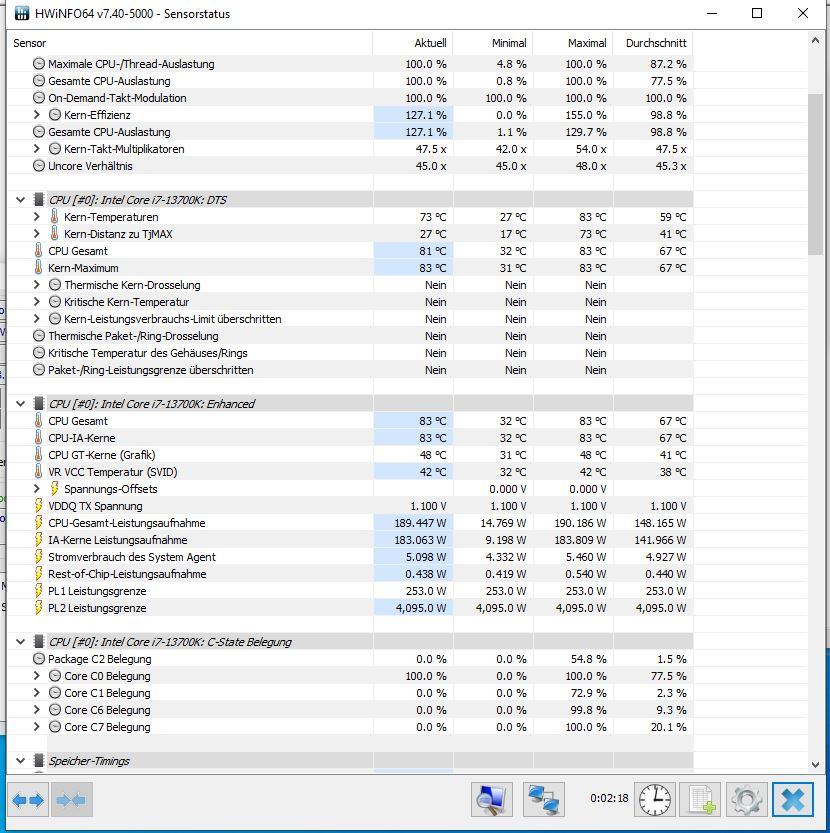Click the Durchschnitt column header
The image size is (830, 833).
pos(653,43)
